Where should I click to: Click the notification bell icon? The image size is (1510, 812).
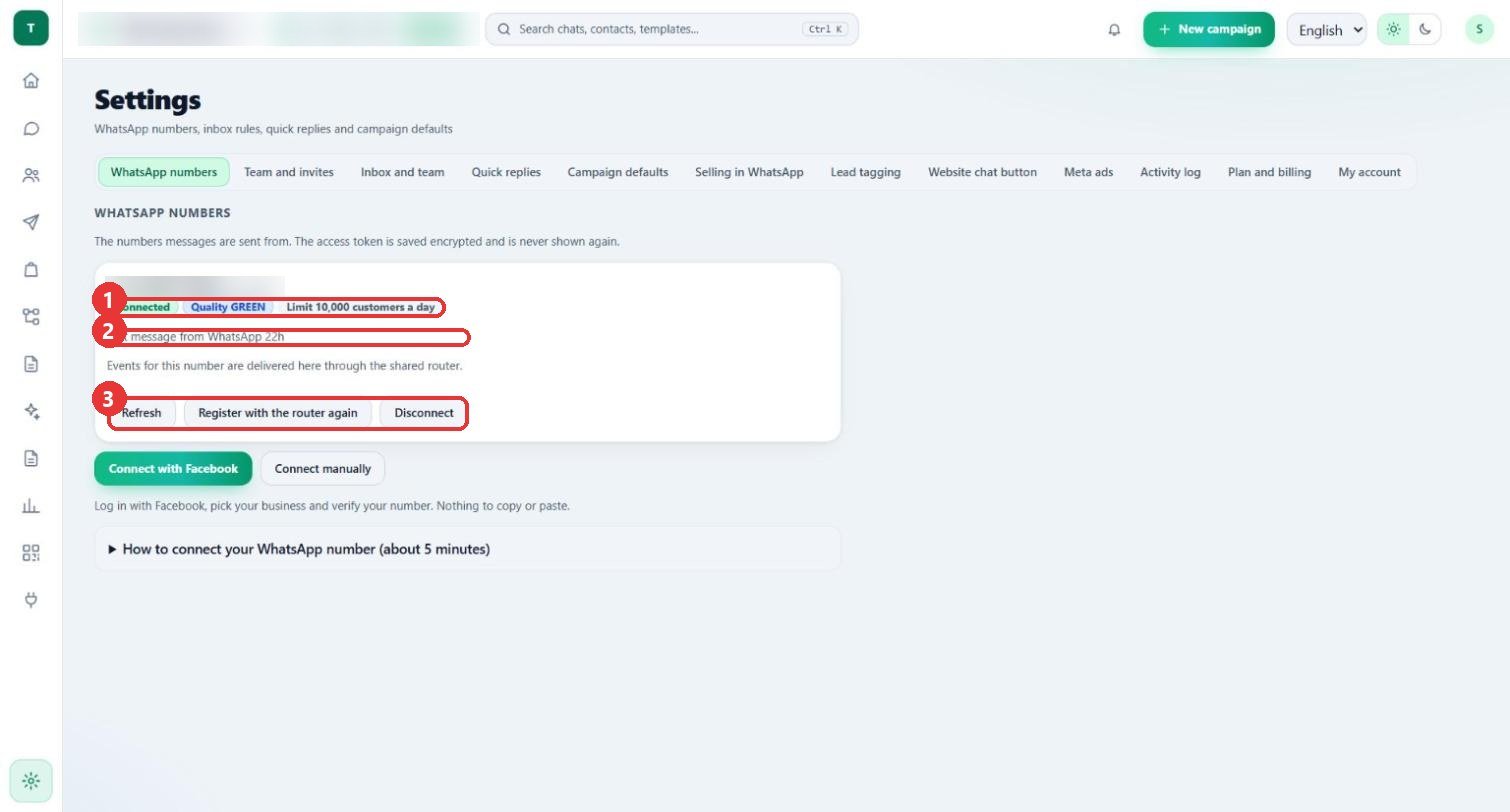click(1114, 29)
